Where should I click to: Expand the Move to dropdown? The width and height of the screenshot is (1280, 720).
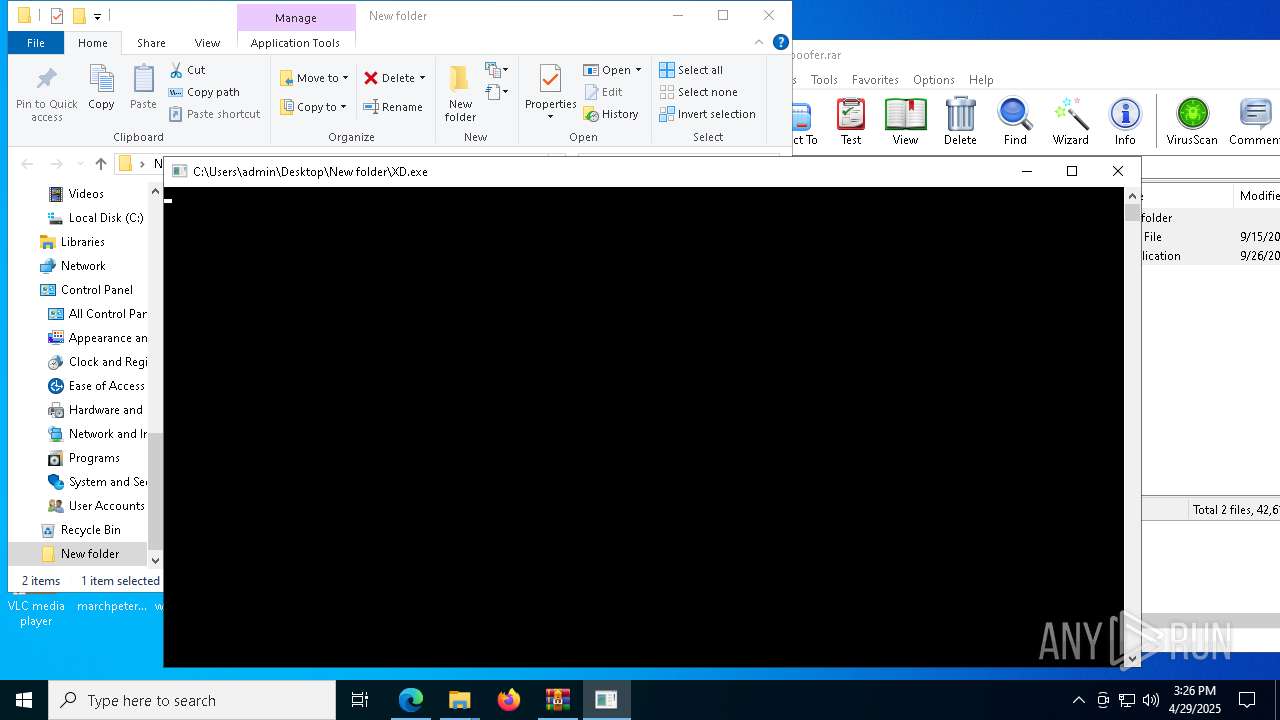click(x=346, y=78)
